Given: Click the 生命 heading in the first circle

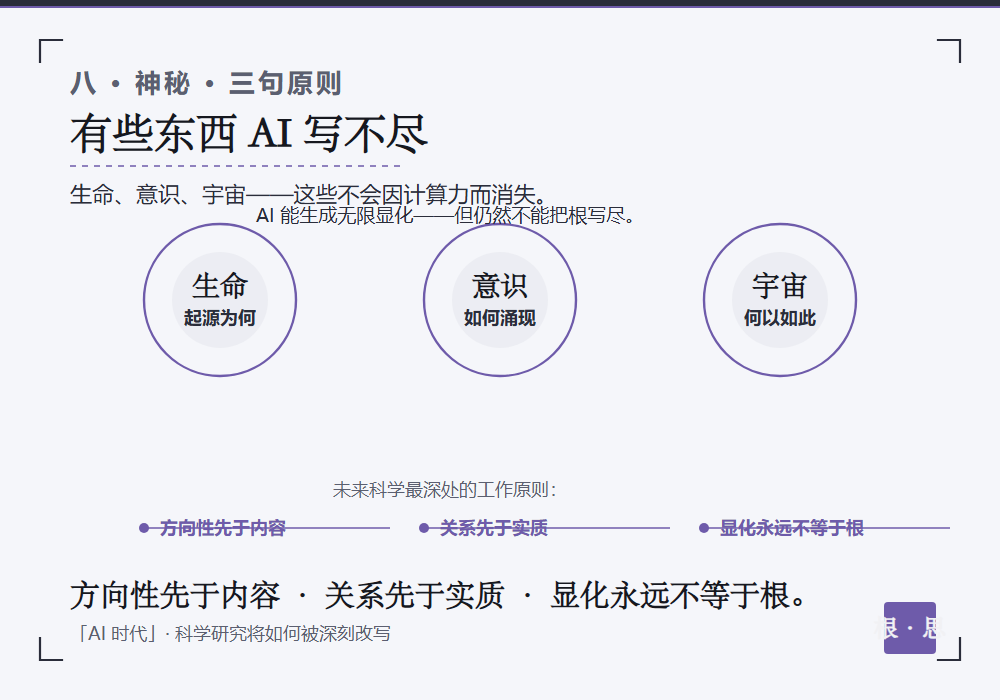Looking at the screenshot, I should (220, 286).
